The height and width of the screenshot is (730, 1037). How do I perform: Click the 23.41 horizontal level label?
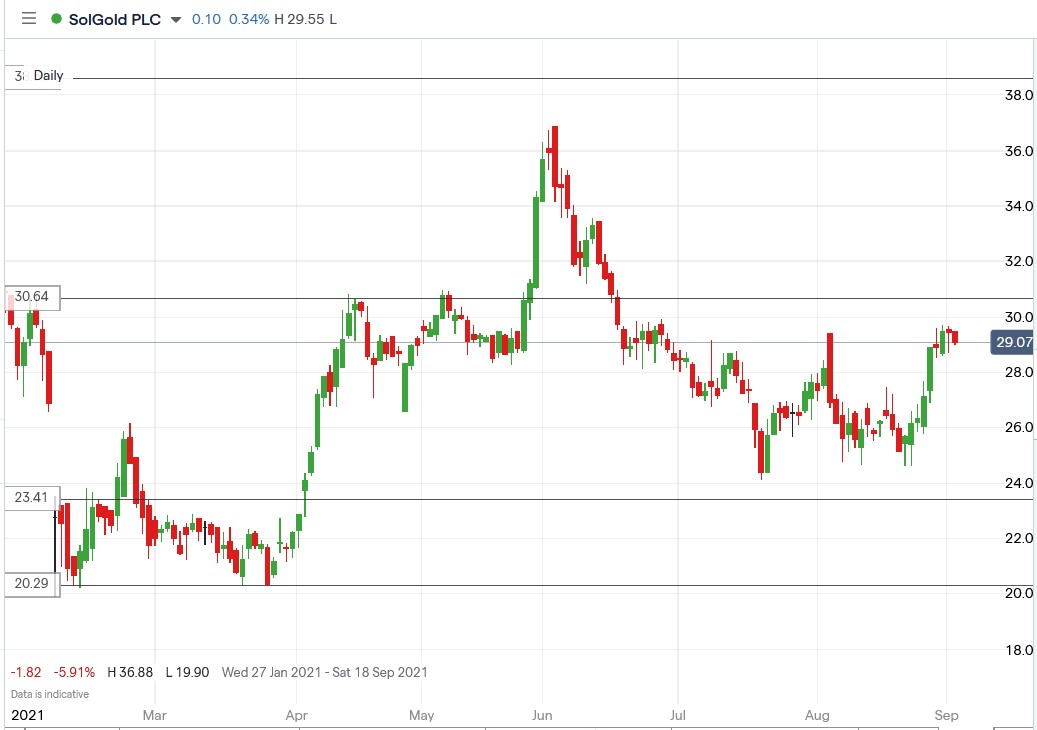click(31, 497)
